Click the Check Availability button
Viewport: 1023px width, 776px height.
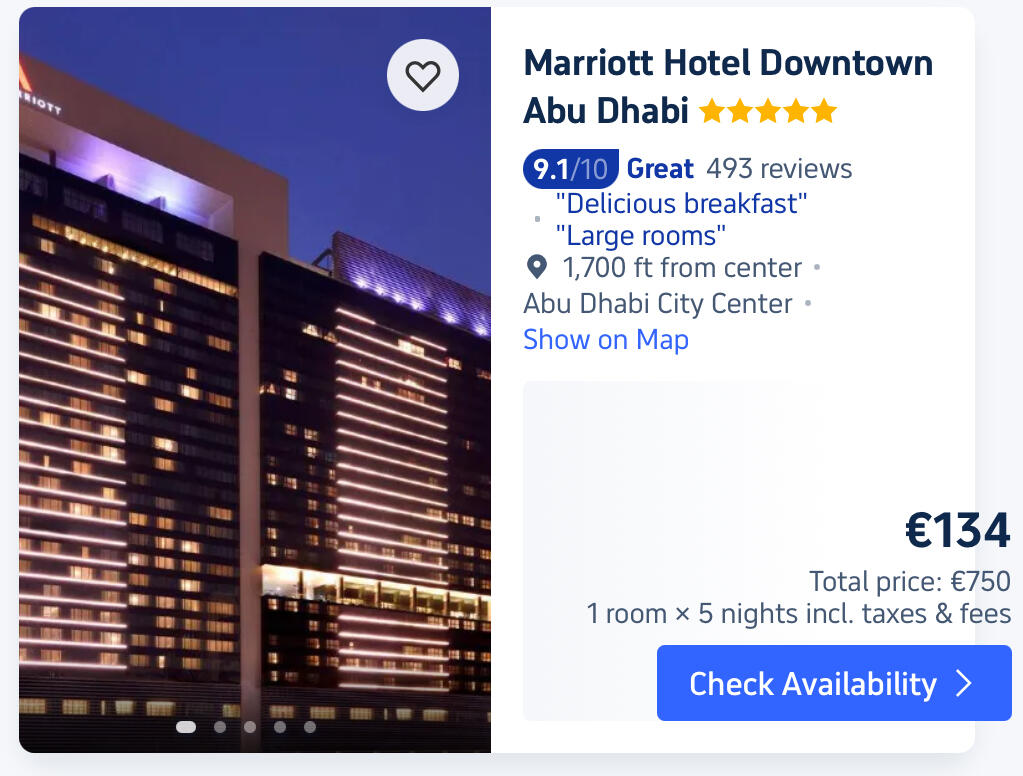pos(834,683)
